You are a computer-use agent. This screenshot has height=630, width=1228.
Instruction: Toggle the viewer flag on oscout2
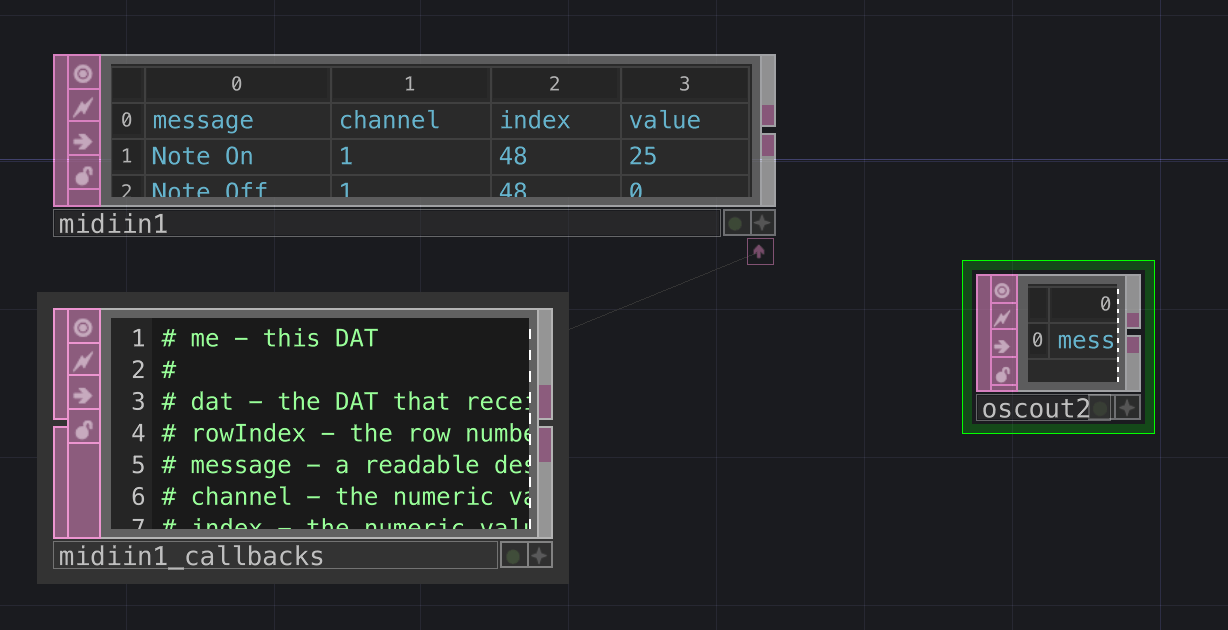pos(1003,290)
